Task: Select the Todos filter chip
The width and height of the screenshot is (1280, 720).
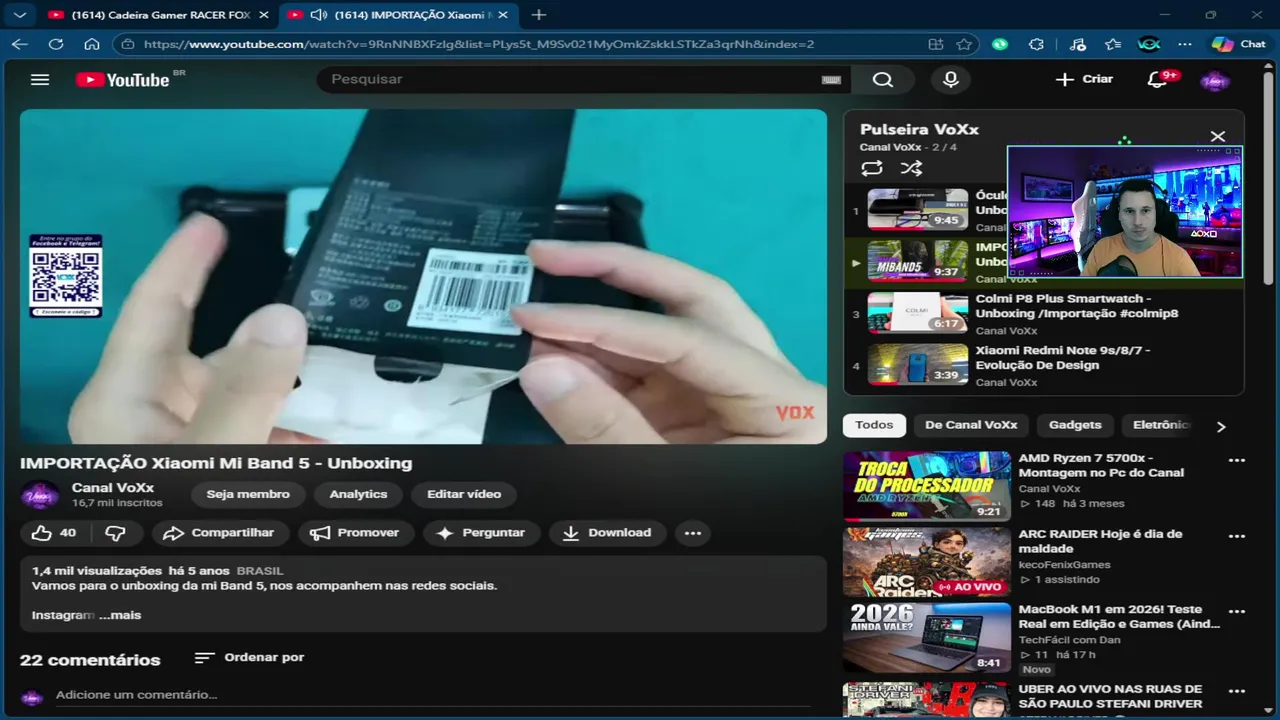Action: tap(874, 425)
